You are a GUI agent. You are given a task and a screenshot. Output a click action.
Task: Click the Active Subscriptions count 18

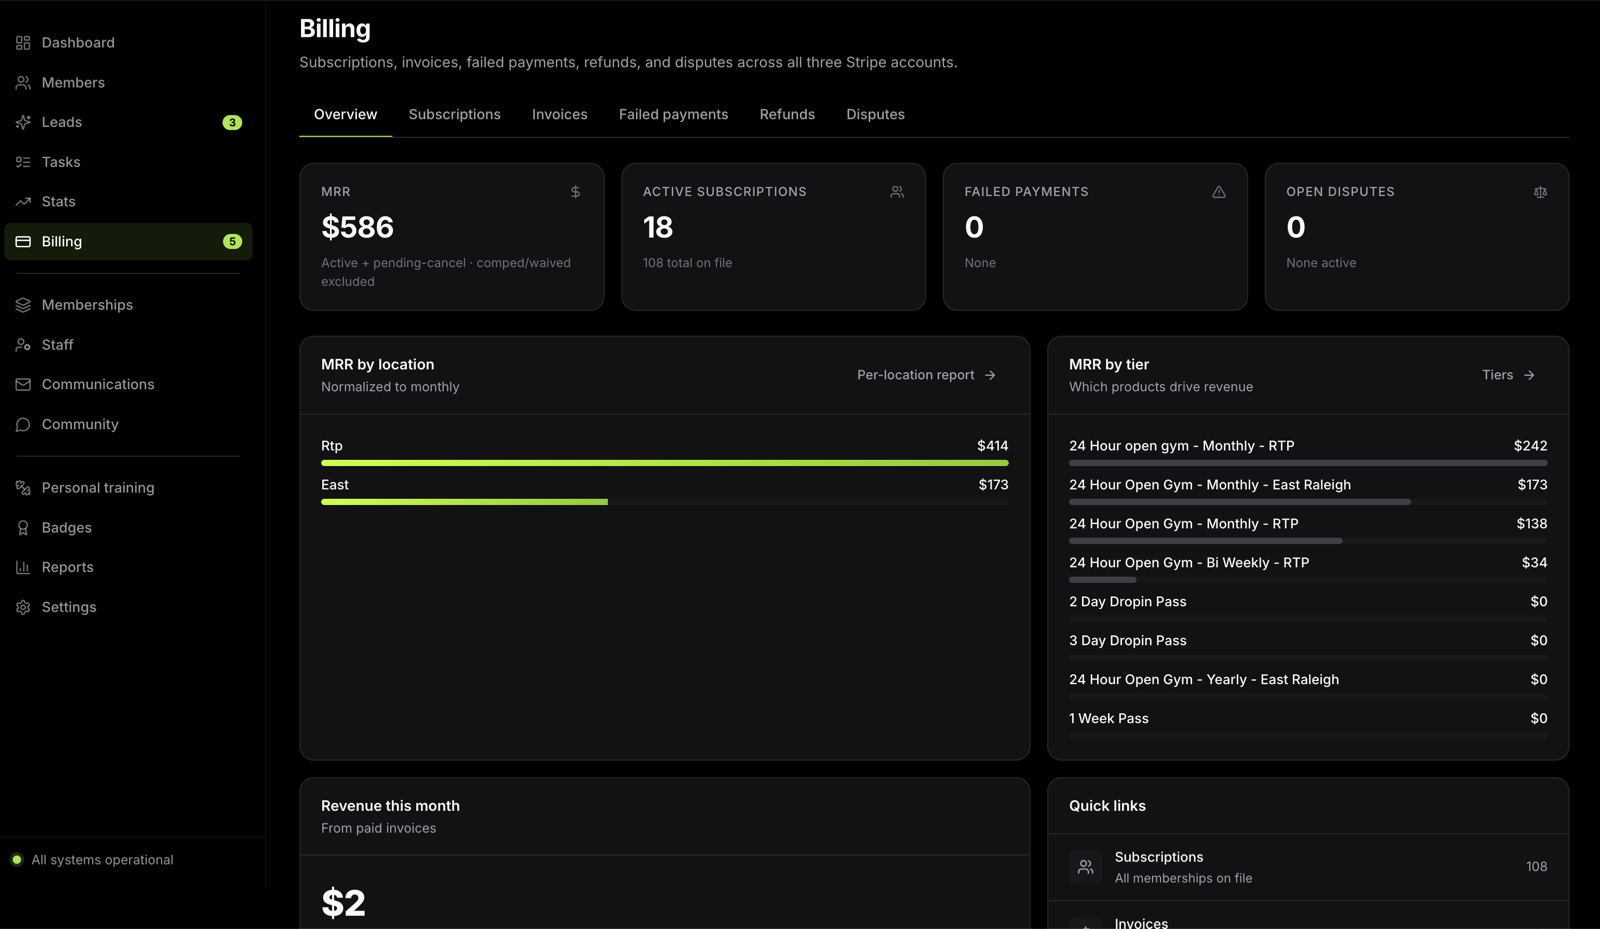coord(658,228)
